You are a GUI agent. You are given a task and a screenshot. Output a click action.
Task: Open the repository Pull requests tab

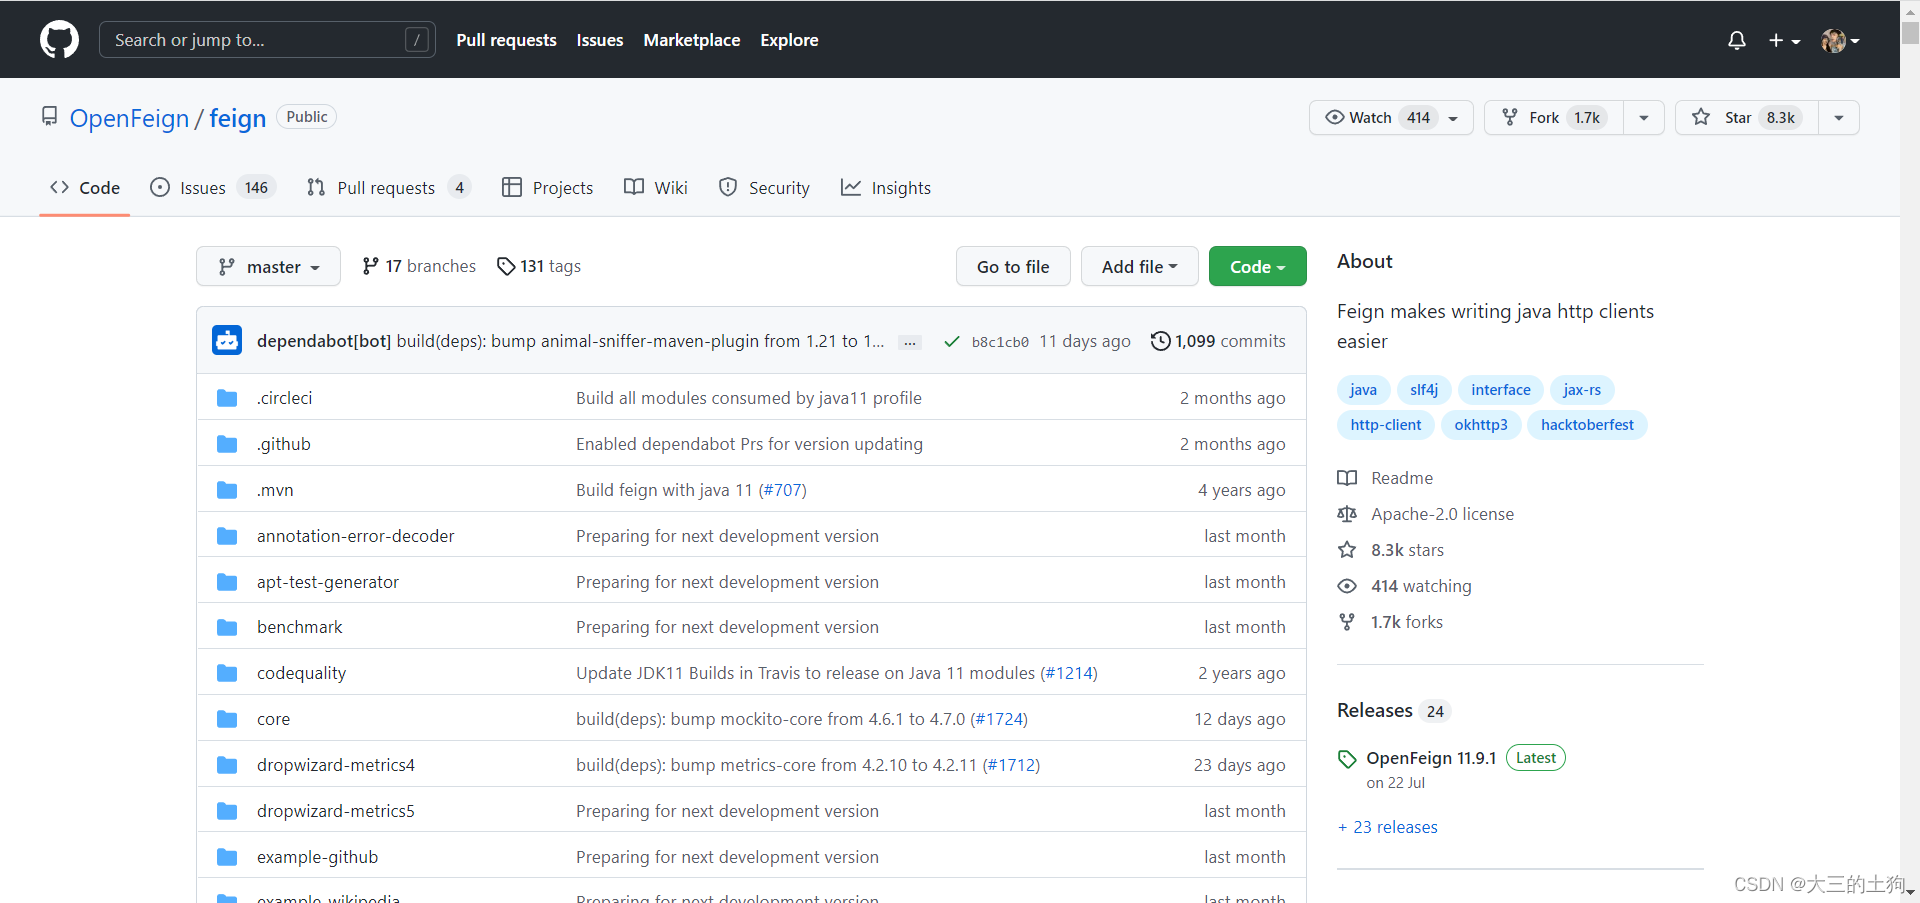pyautogui.click(x=388, y=188)
